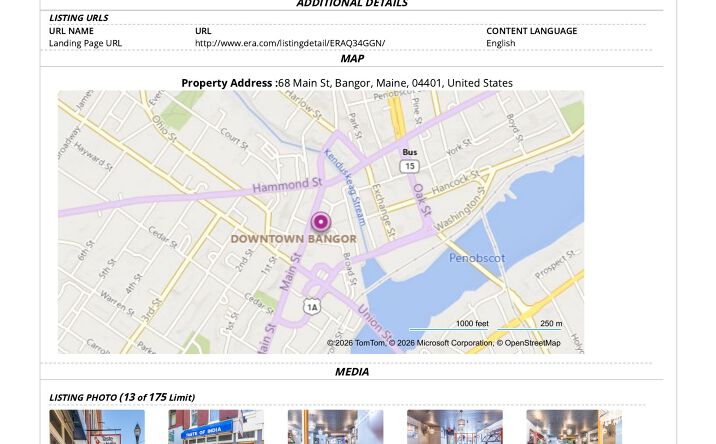Click the Cedar St label near 6th St
716x444 pixels.
pyautogui.click(x=163, y=237)
